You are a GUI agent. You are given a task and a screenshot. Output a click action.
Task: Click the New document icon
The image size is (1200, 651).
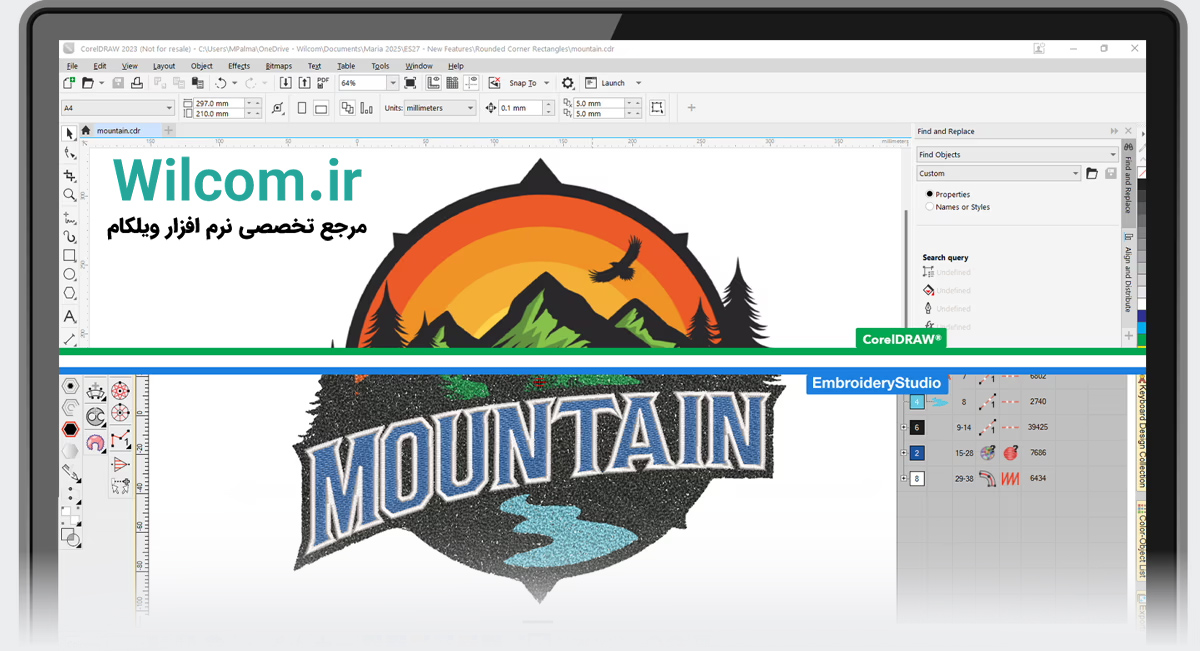69,83
